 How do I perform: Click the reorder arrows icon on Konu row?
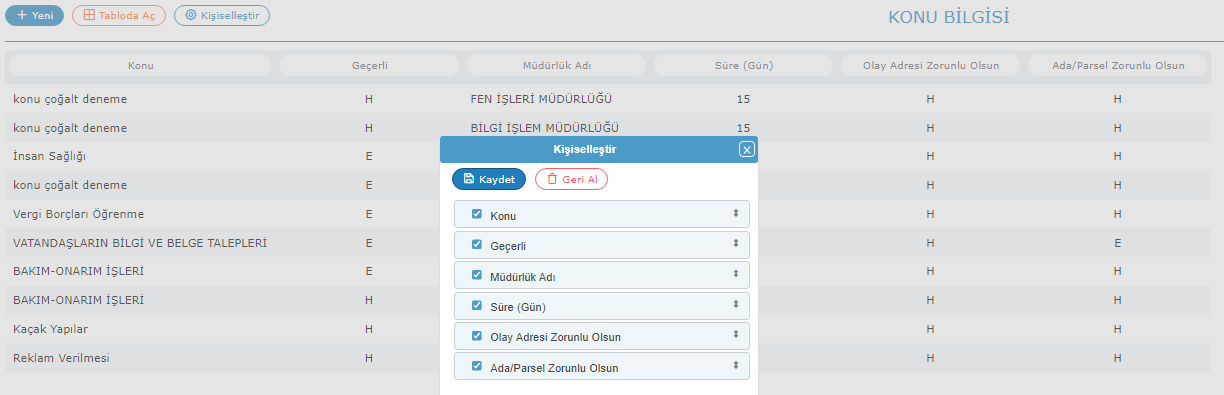(x=735, y=214)
